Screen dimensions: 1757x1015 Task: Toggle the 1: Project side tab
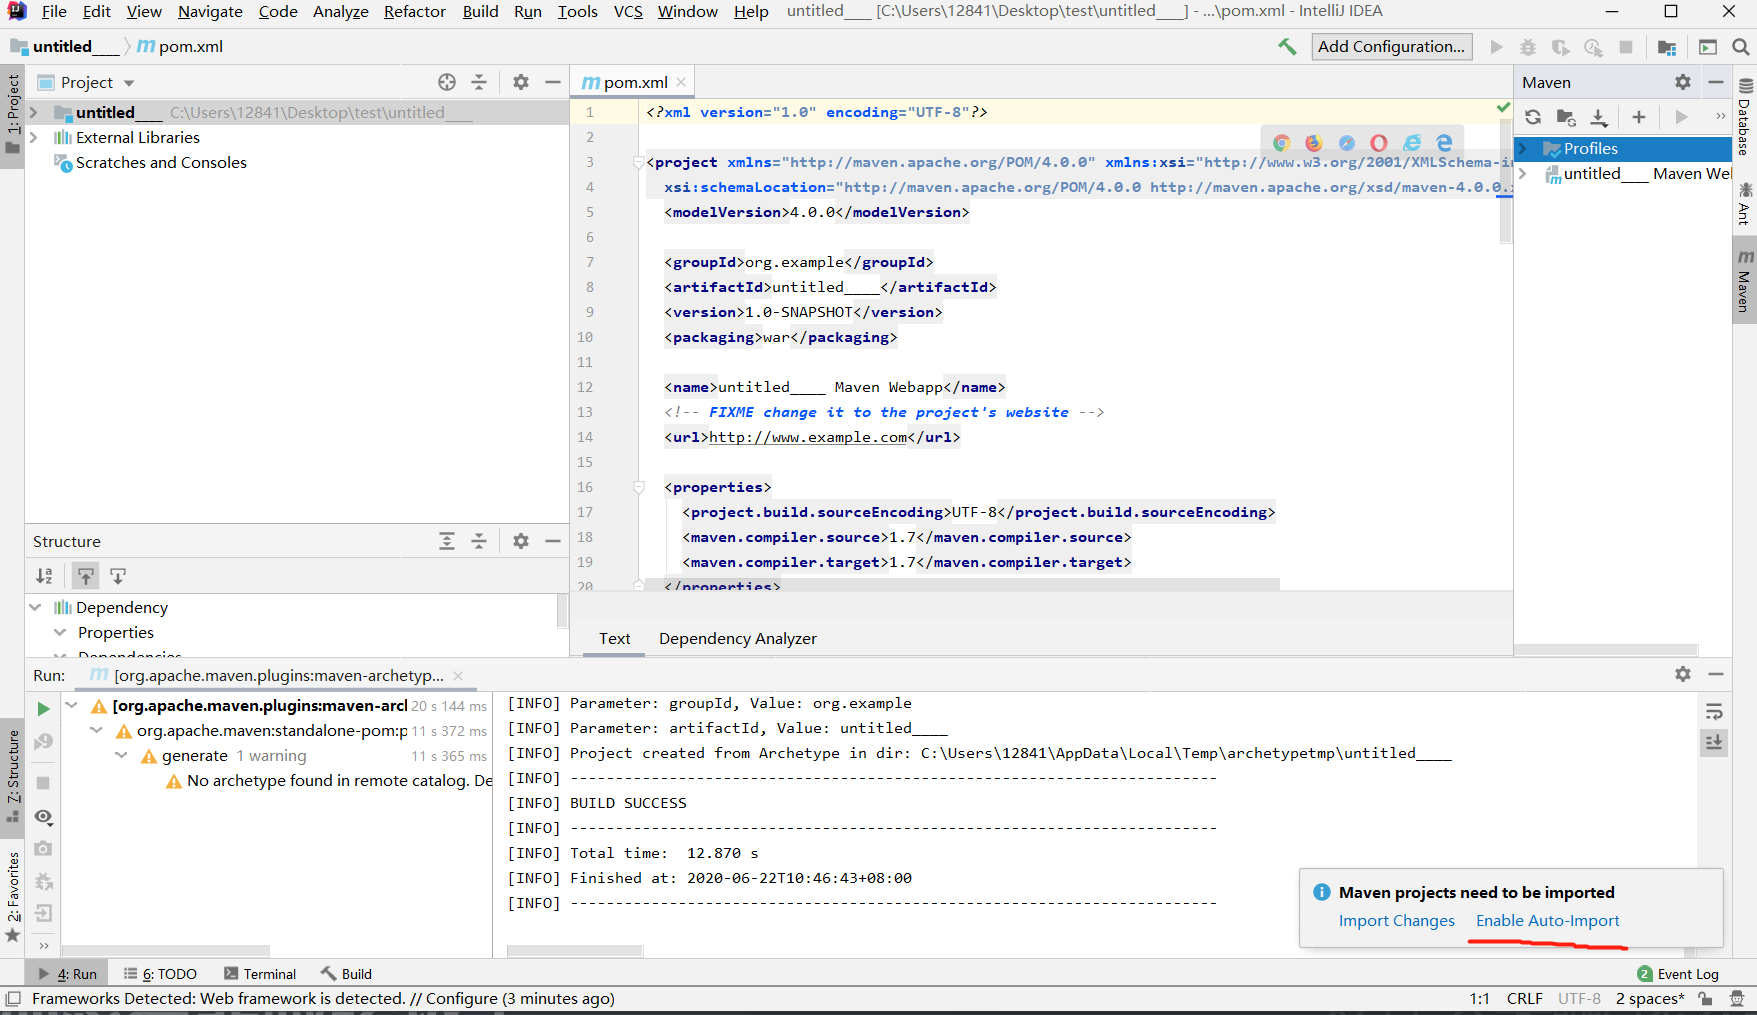[x=12, y=116]
